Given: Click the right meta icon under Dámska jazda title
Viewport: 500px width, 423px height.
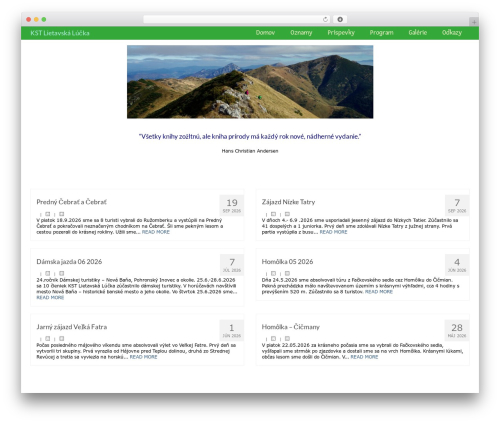Looking at the screenshot, I should pyautogui.click(x=62, y=273).
